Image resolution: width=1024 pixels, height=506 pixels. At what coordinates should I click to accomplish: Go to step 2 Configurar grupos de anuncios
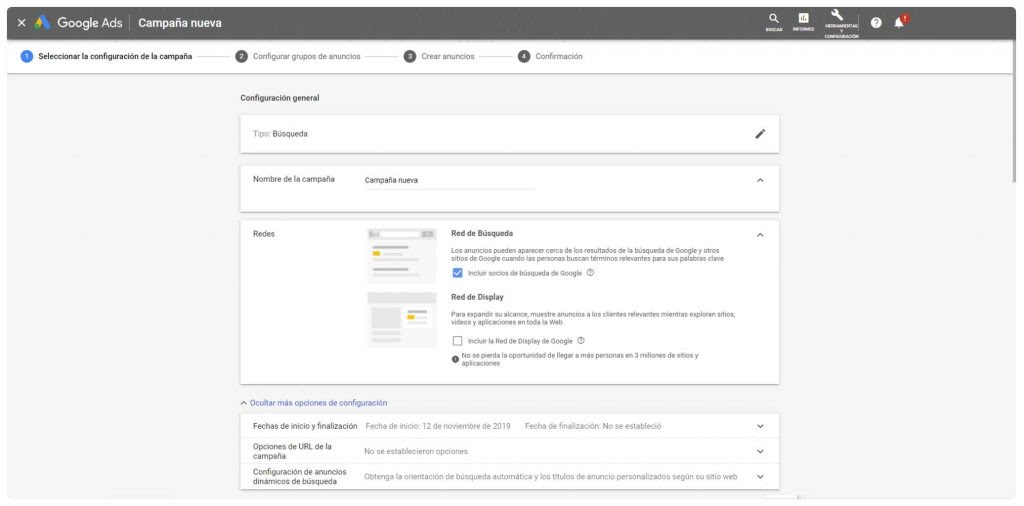click(x=298, y=57)
